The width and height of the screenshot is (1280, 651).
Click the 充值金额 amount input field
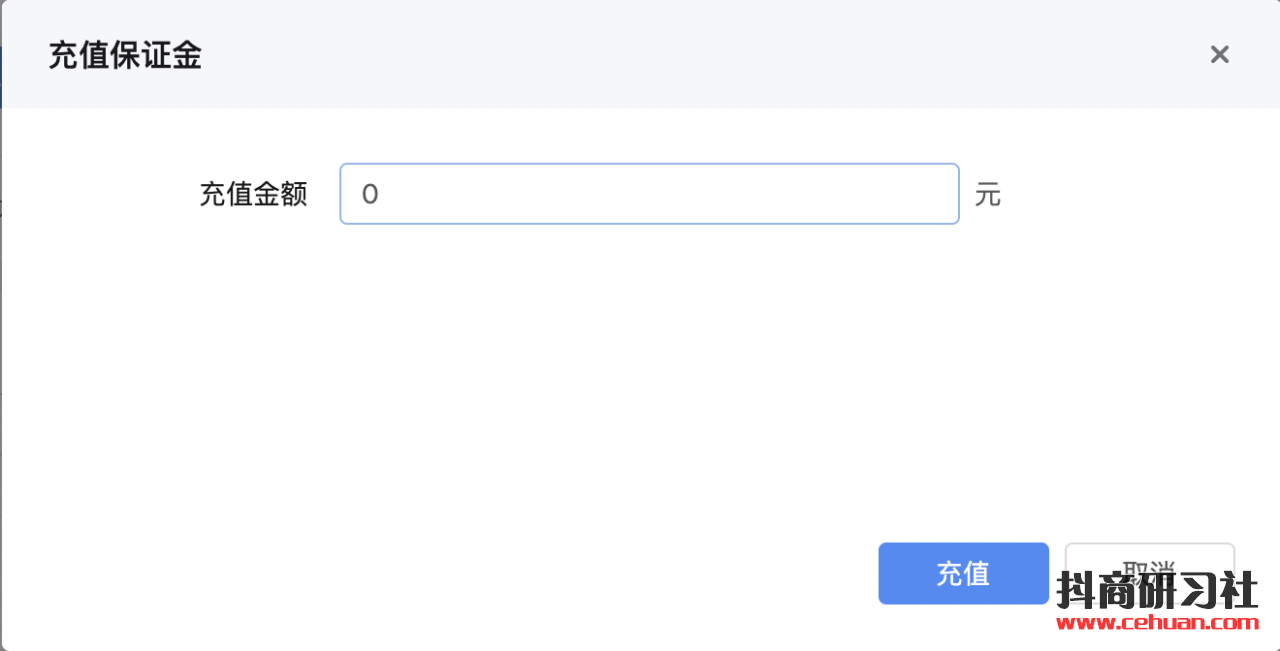tap(649, 194)
